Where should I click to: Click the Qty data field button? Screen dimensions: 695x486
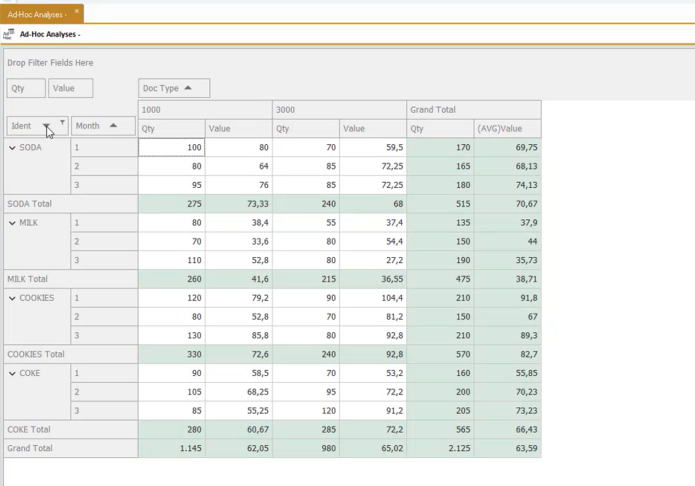click(26, 88)
